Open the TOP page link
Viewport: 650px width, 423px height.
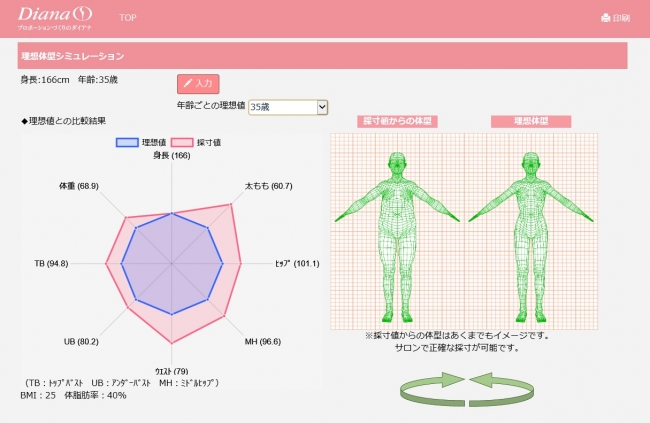[x=128, y=18]
